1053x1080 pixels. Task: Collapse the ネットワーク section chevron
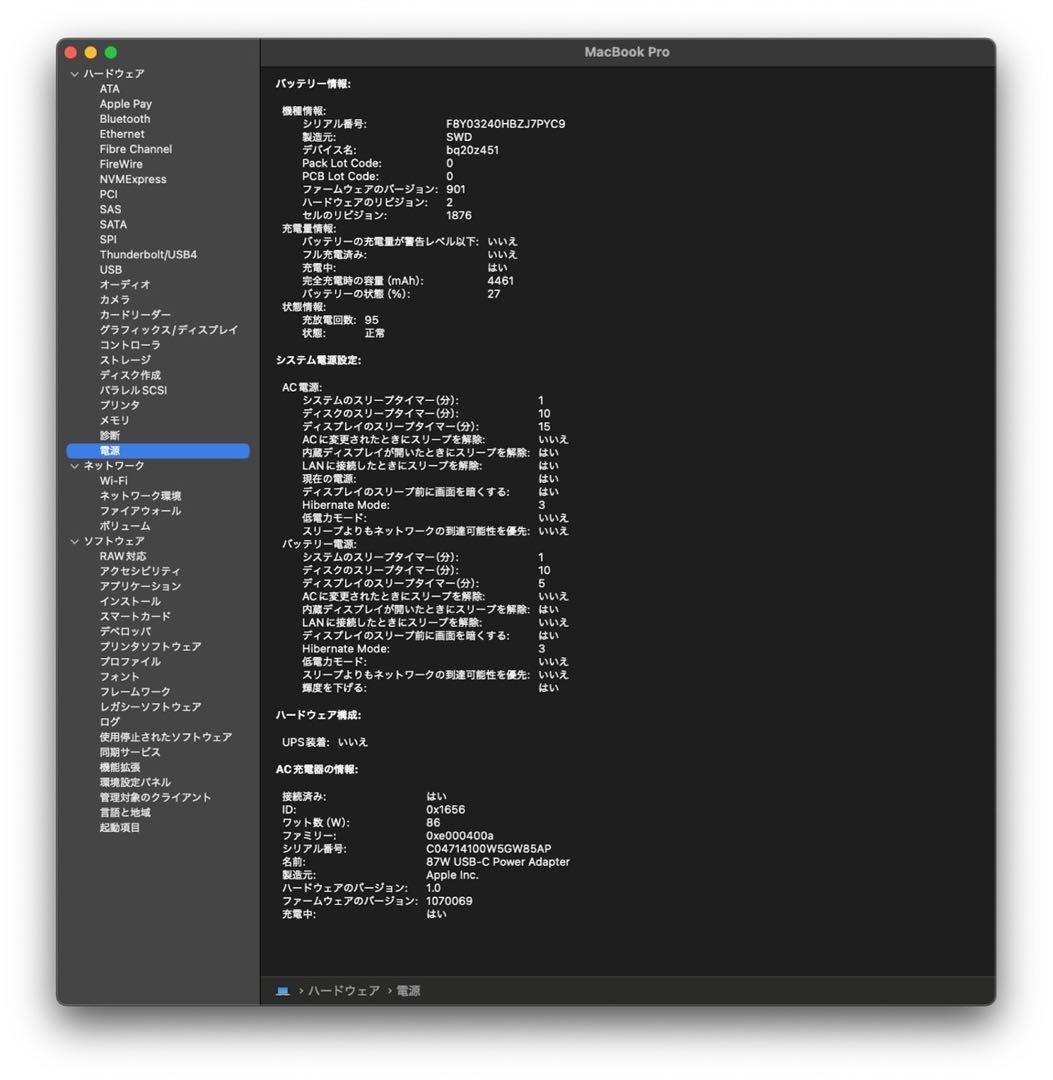click(74, 466)
